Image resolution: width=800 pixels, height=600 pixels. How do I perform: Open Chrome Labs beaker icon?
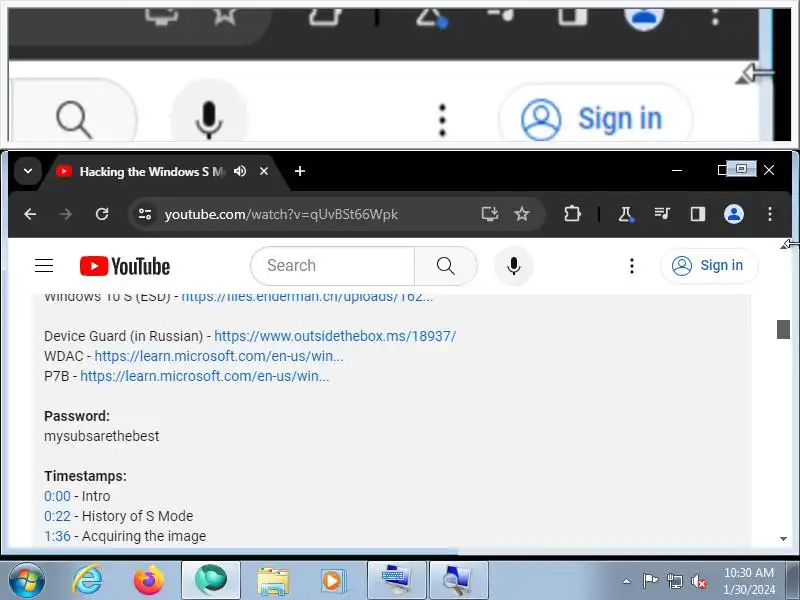tap(626, 214)
